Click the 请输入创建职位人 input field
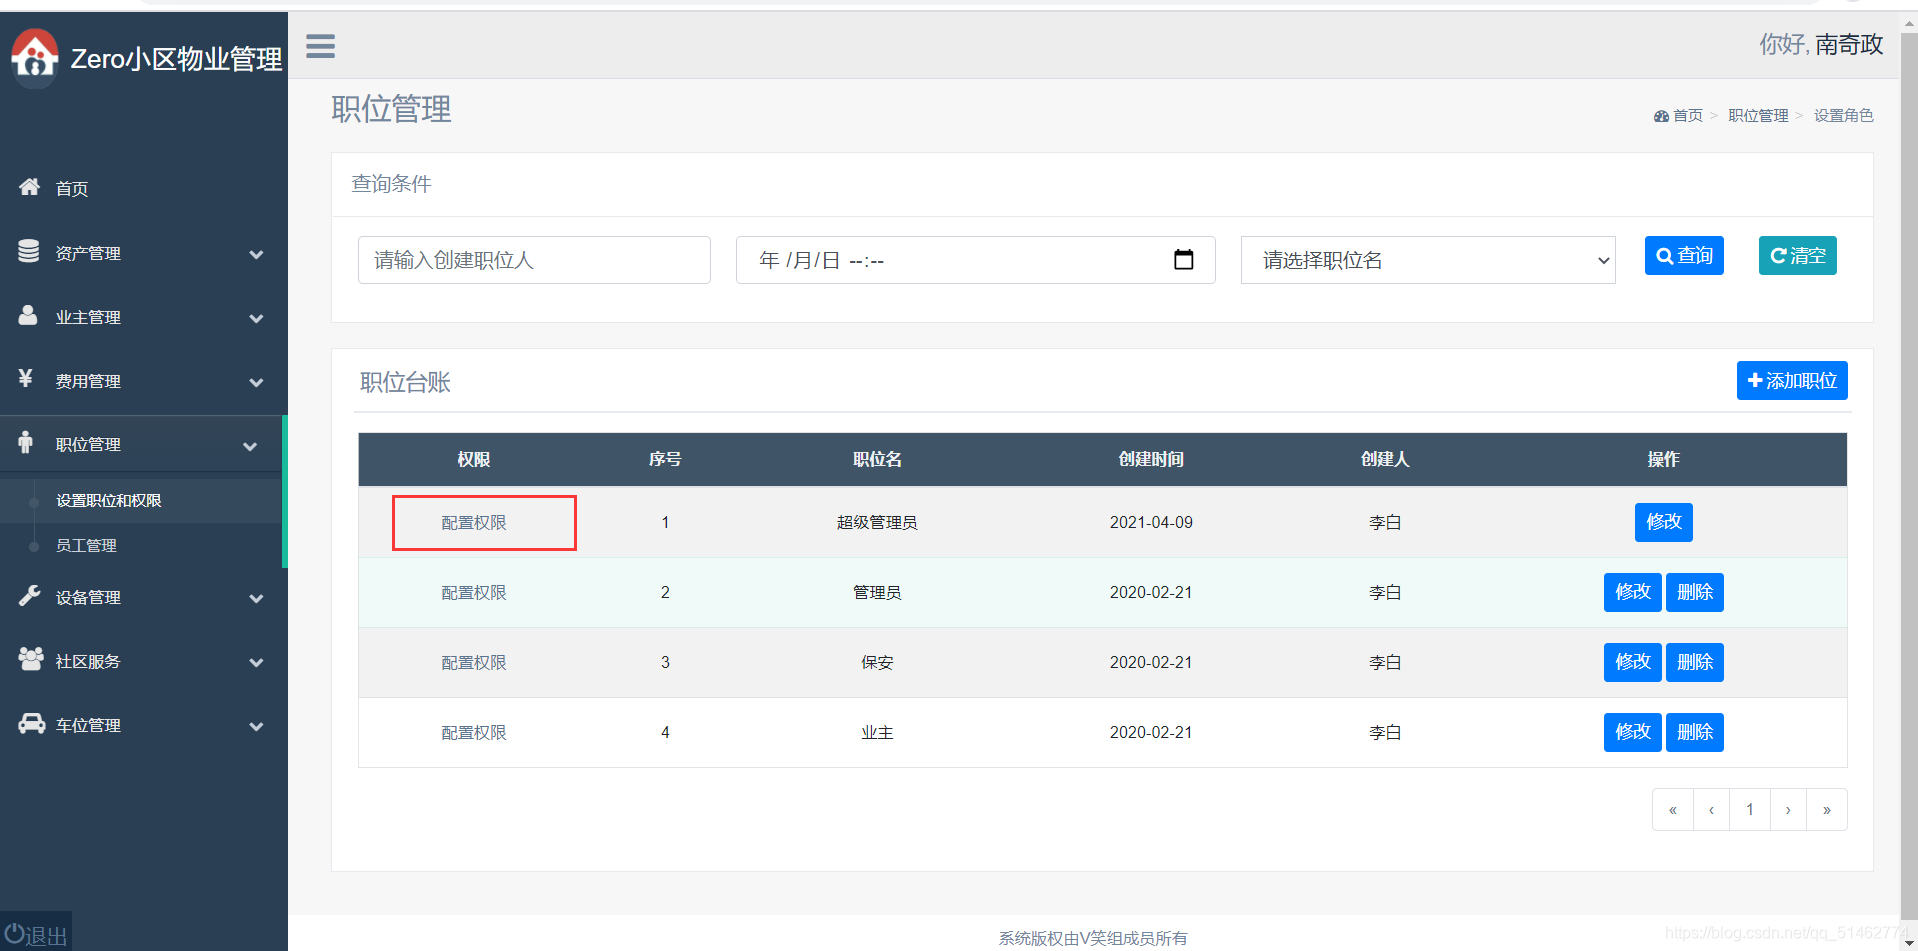 tap(534, 259)
